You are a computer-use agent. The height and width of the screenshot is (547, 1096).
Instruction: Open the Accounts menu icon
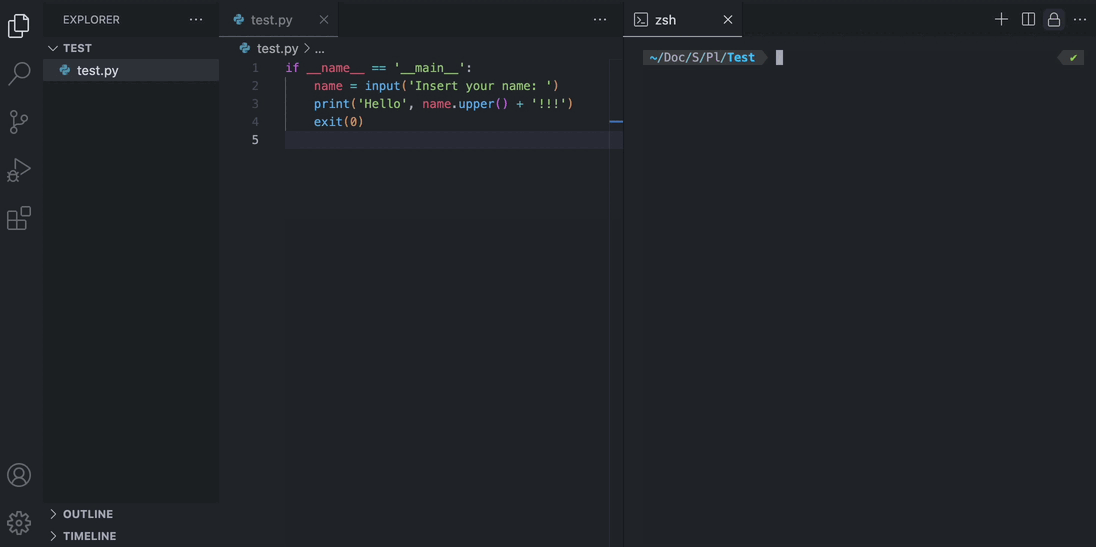(19, 475)
